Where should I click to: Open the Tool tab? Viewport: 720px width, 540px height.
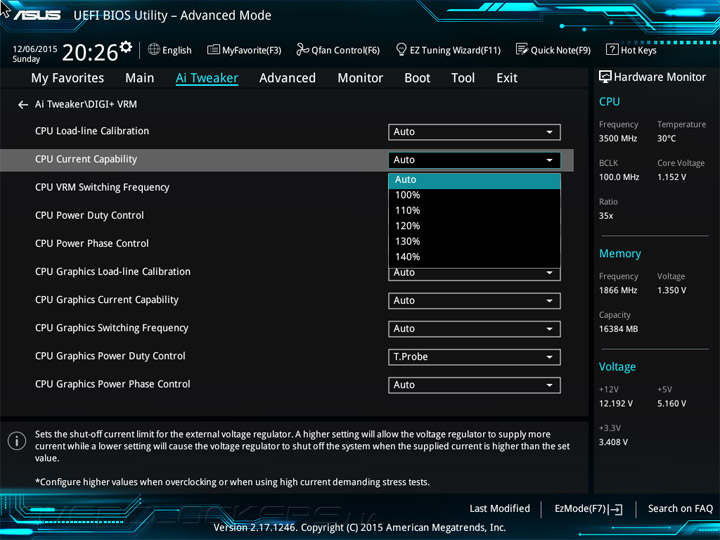pyautogui.click(x=463, y=78)
